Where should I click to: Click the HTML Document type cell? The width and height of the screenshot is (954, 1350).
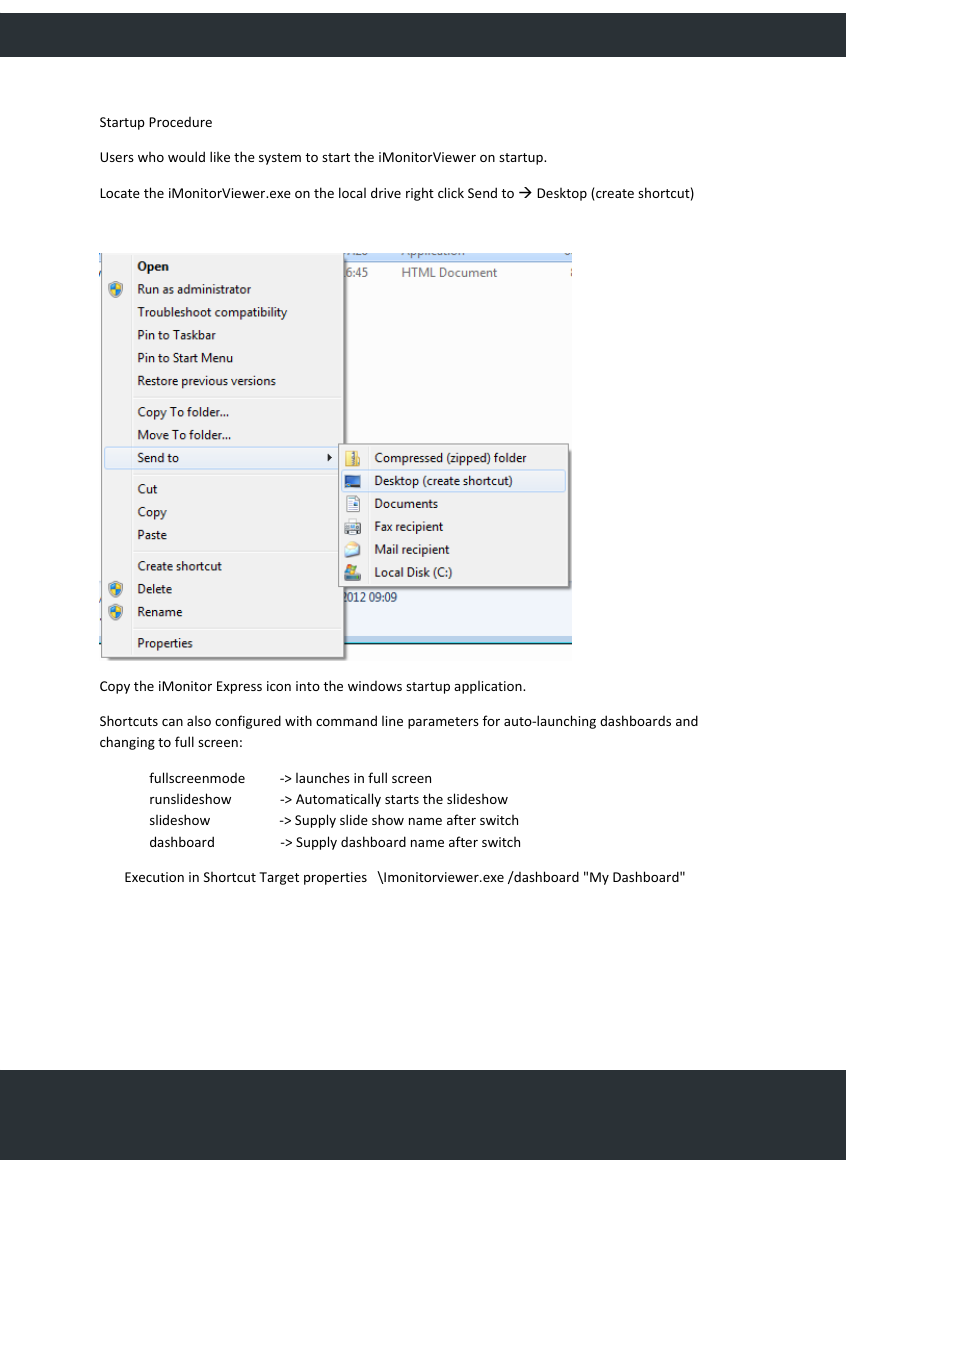click(449, 273)
